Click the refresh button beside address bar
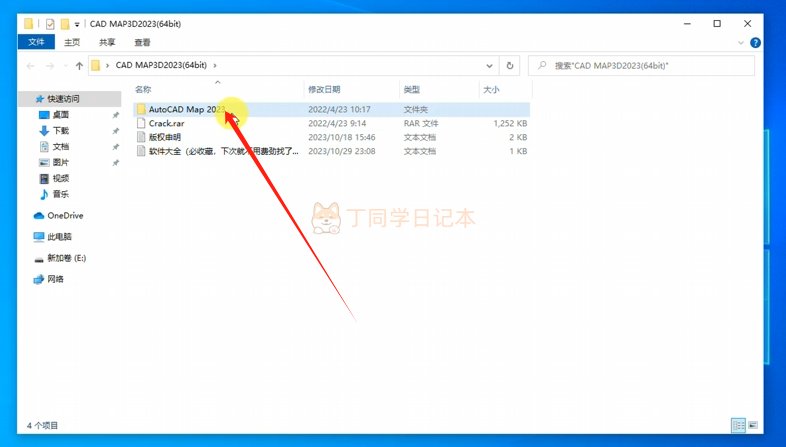Screen dimensions: 786x447 pos(510,66)
